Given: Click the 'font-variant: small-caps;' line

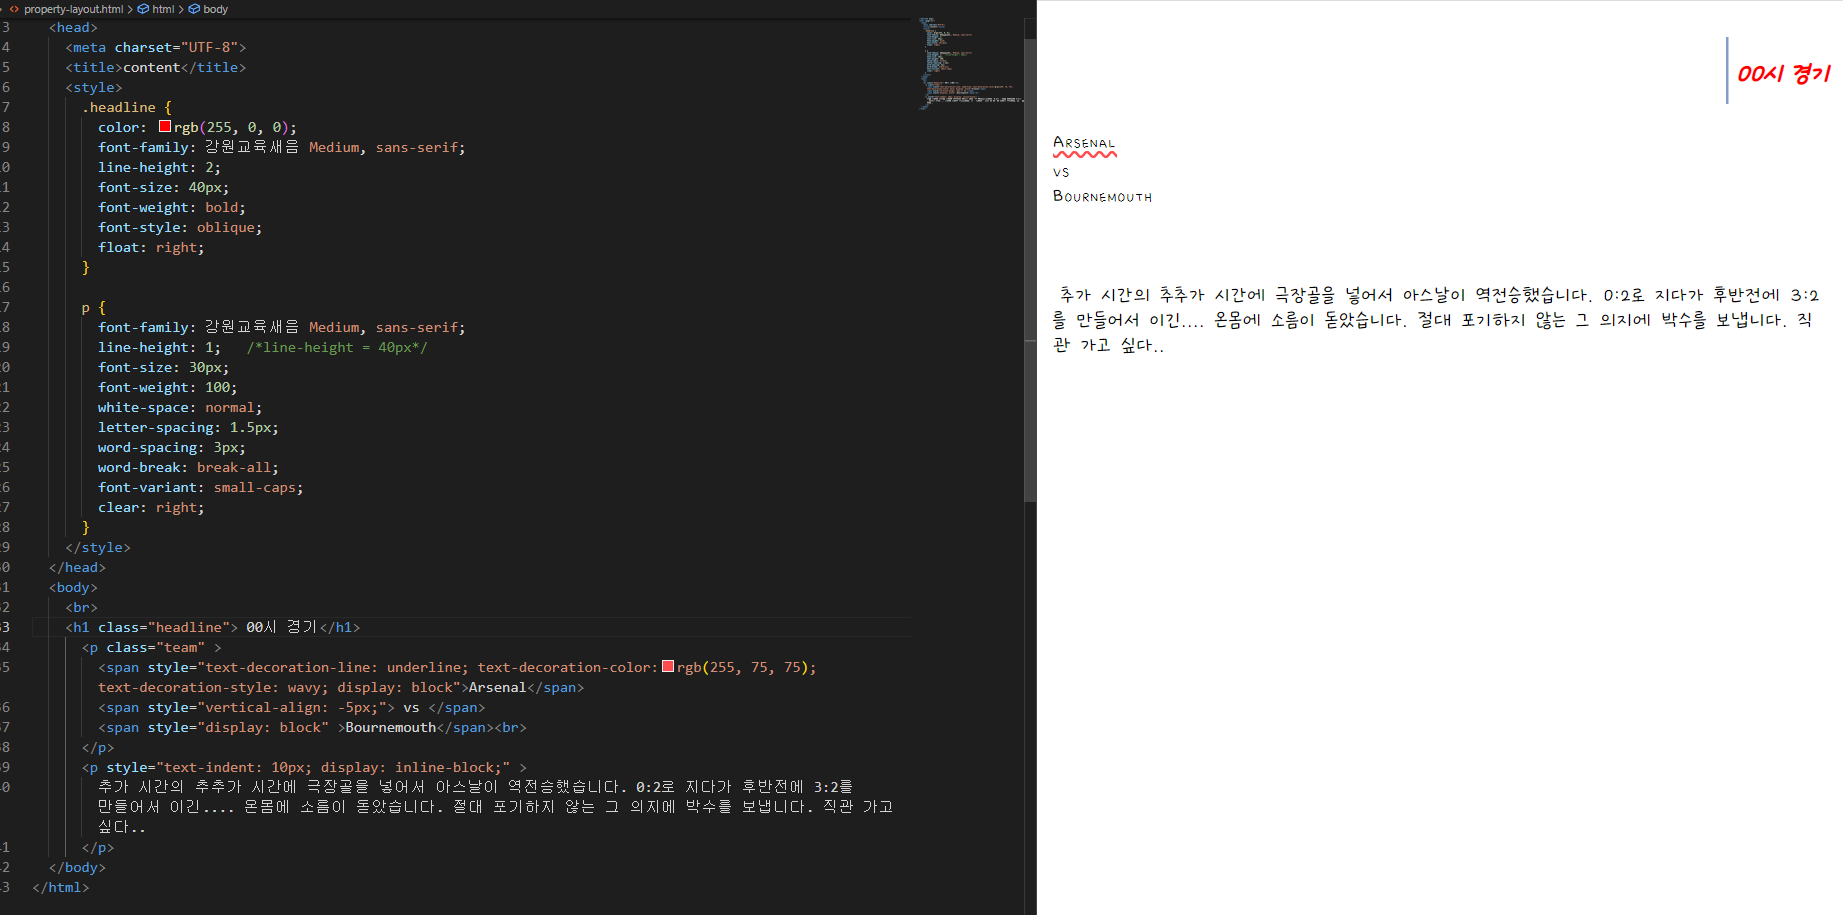Looking at the screenshot, I should (x=201, y=487).
